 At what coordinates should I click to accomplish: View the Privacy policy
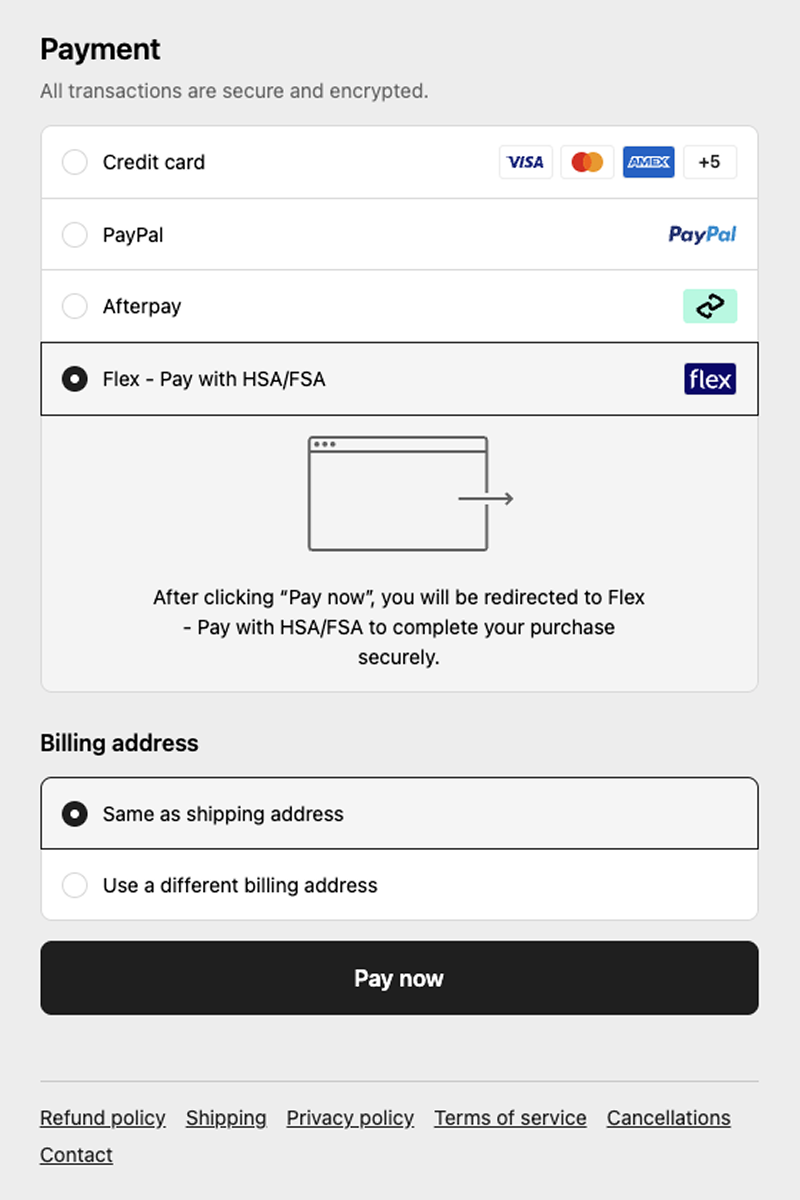(350, 1118)
